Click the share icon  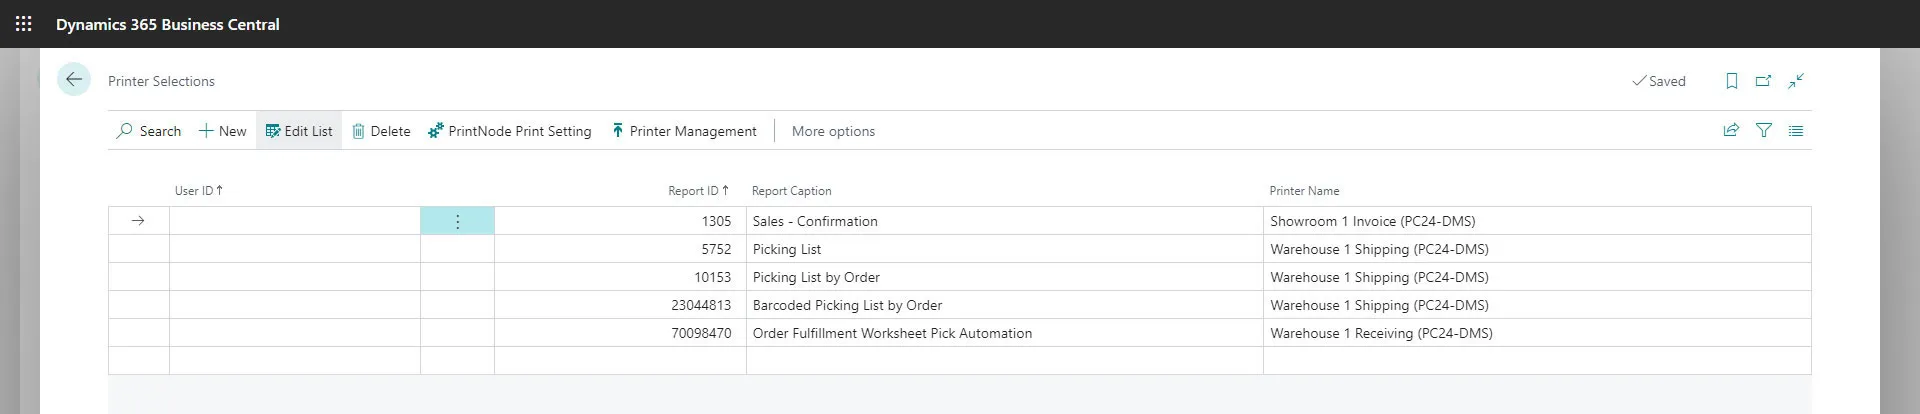tap(1731, 131)
